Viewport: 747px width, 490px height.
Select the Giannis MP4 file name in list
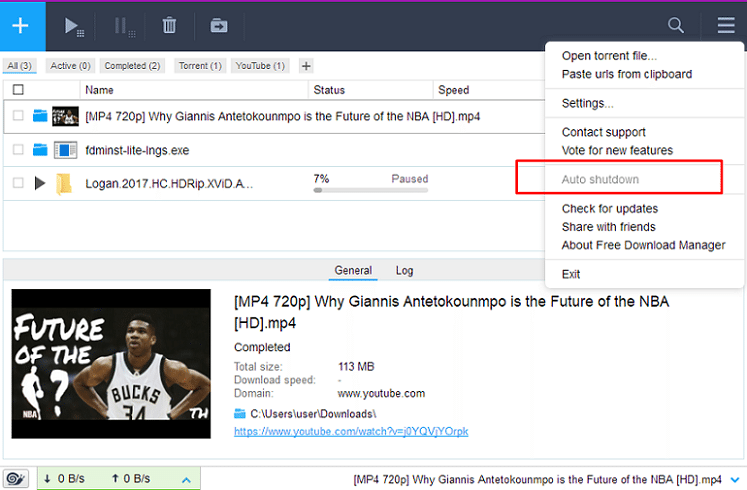pos(283,117)
